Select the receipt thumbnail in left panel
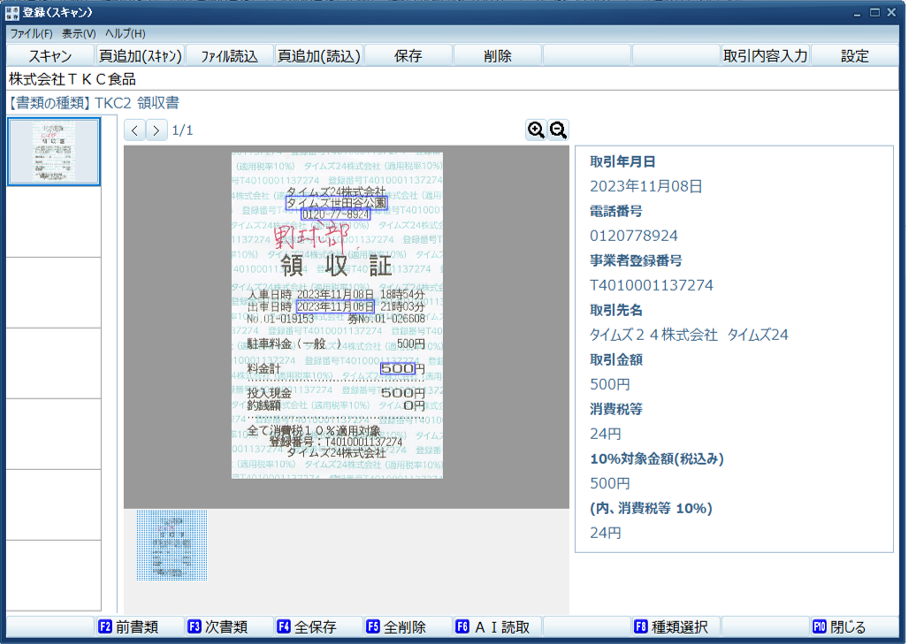906x644 pixels. click(x=54, y=151)
